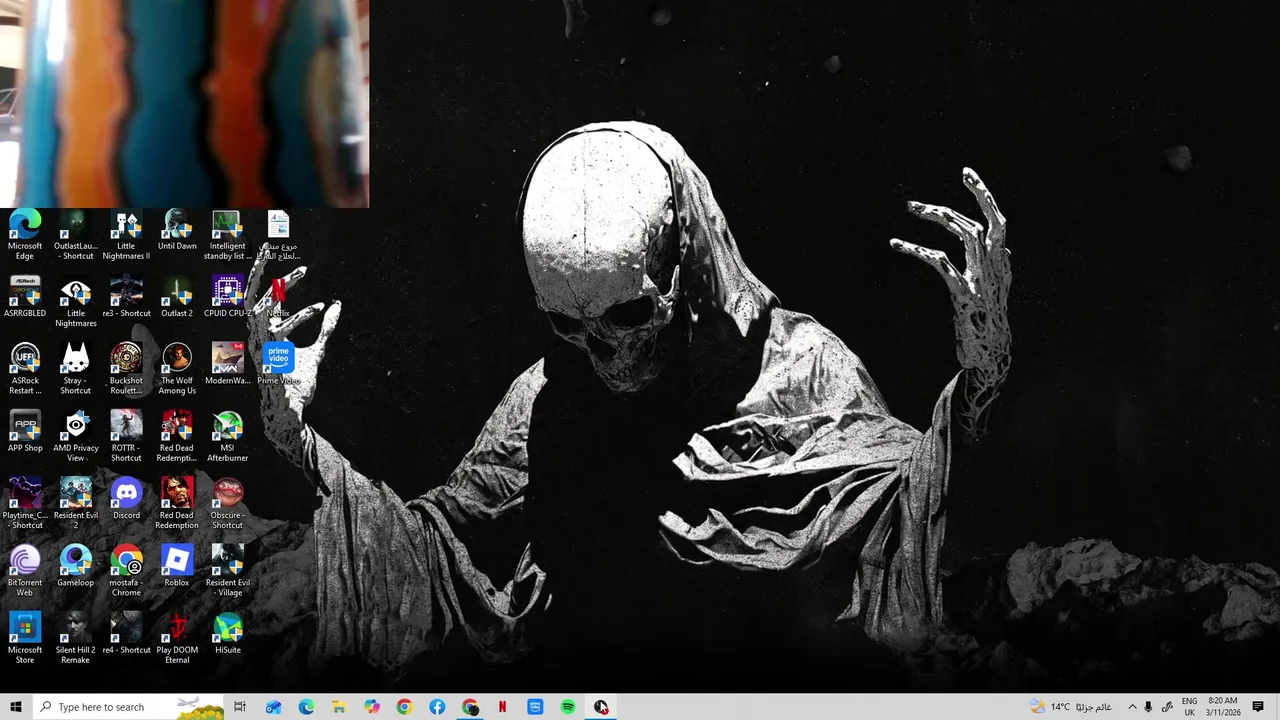Select the AMD Privacy View icon
The height and width of the screenshot is (720, 1280).
point(76,436)
